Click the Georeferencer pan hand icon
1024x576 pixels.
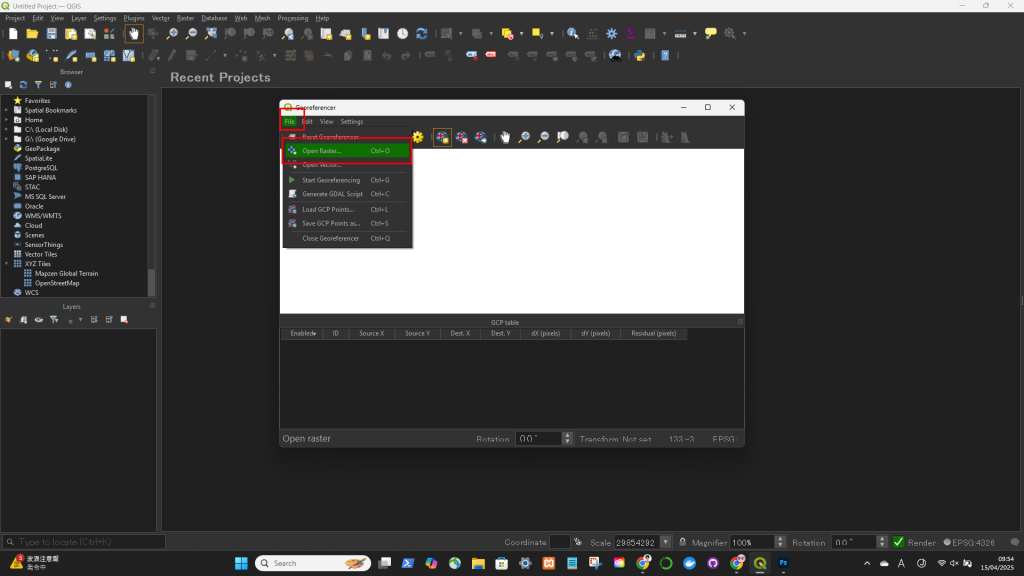(x=506, y=137)
